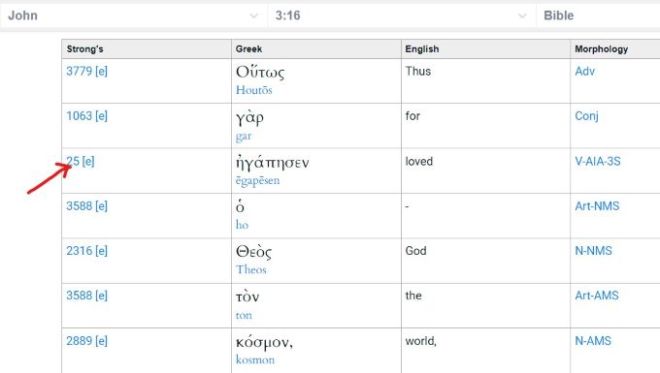The width and height of the screenshot is (660, 373).
Task: Click the English word loved
Action: (419, 161)
